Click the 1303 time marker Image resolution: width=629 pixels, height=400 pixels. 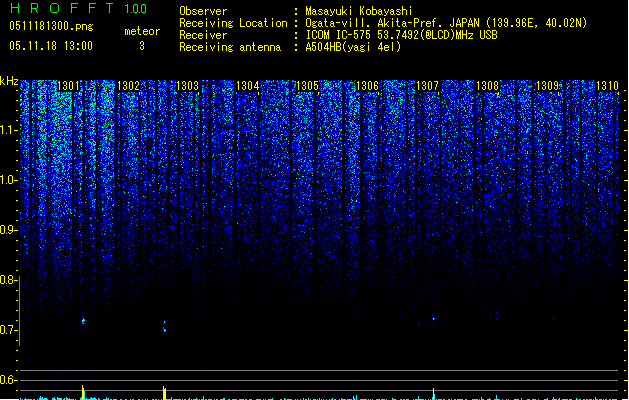click(188, 86)
